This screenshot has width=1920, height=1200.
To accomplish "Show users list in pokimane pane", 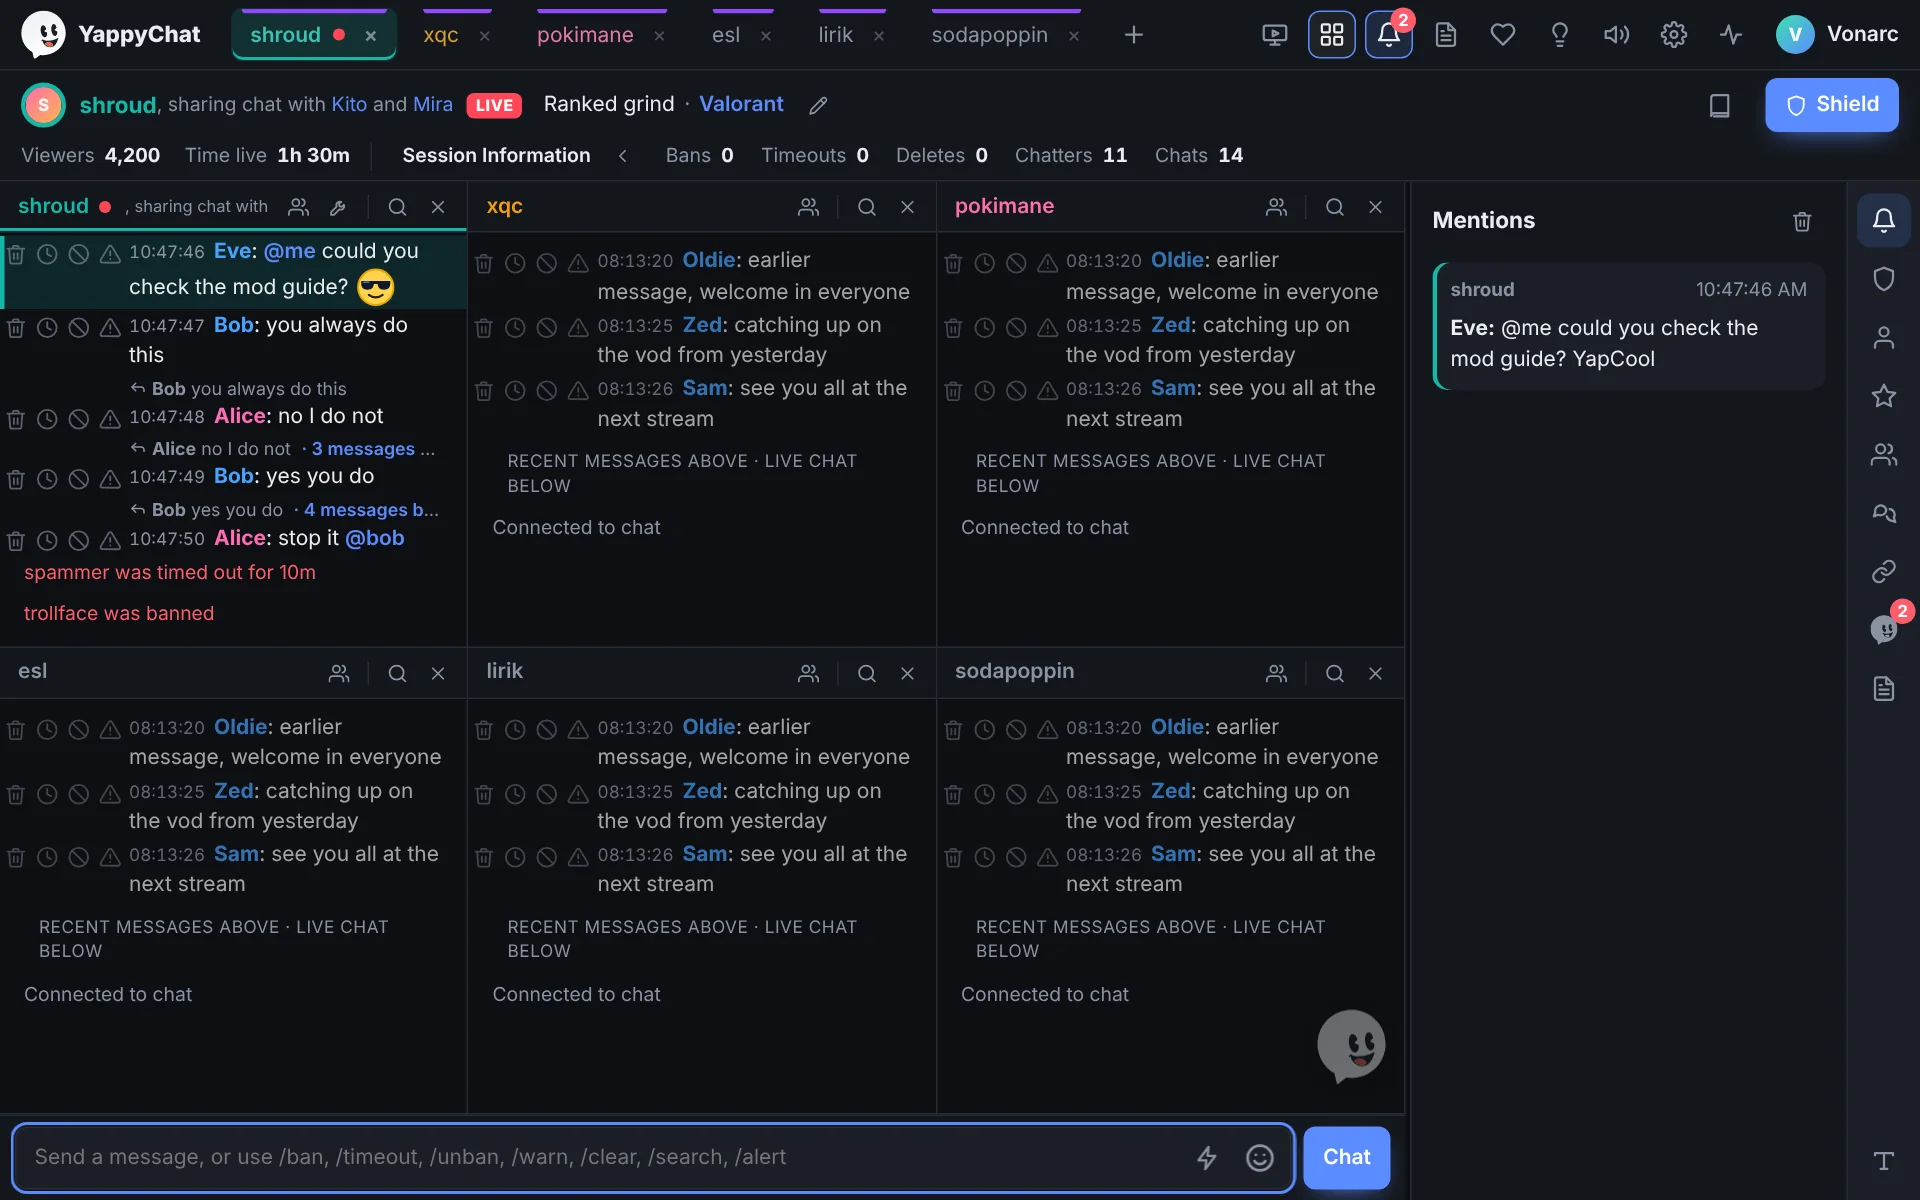I will point(1276,207).
